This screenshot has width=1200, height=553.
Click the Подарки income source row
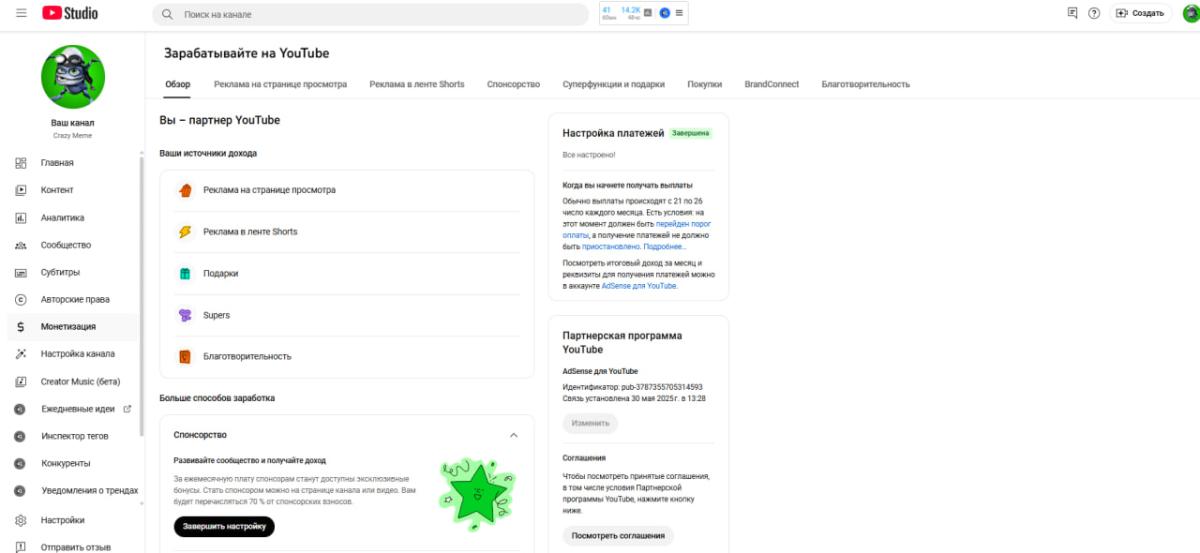347,273
